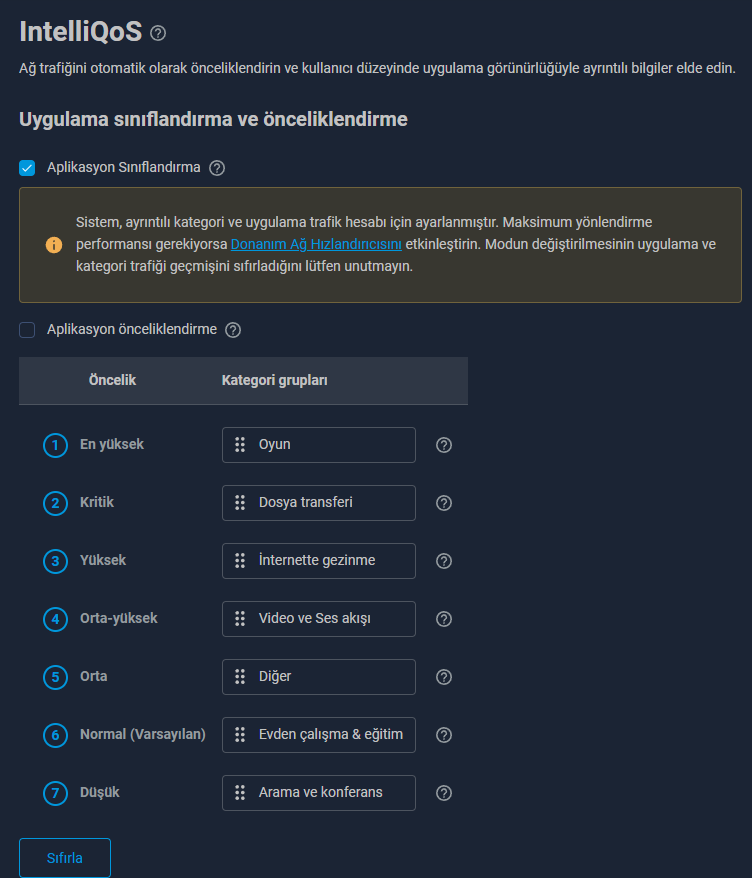Show help for Dosya transferi category
Image resolution: width=752 pixels, height=878 pixels.
pyautogui.click(x=444, y=503)
